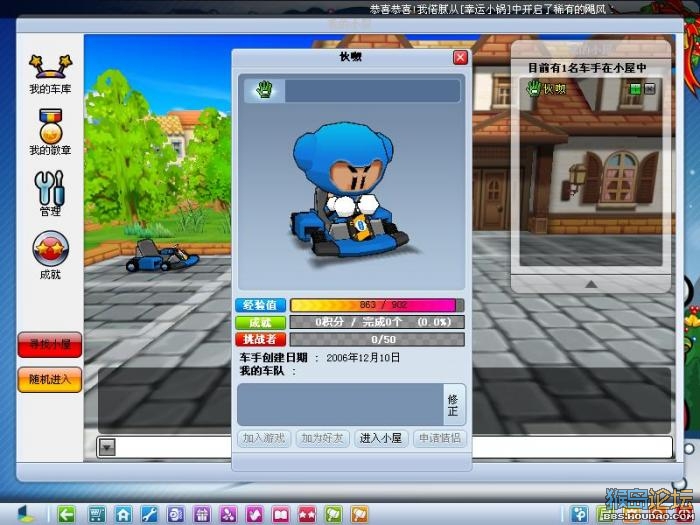
Task: Open the 管理 wrench and screwdriver icon
Action: pos(50,193)
